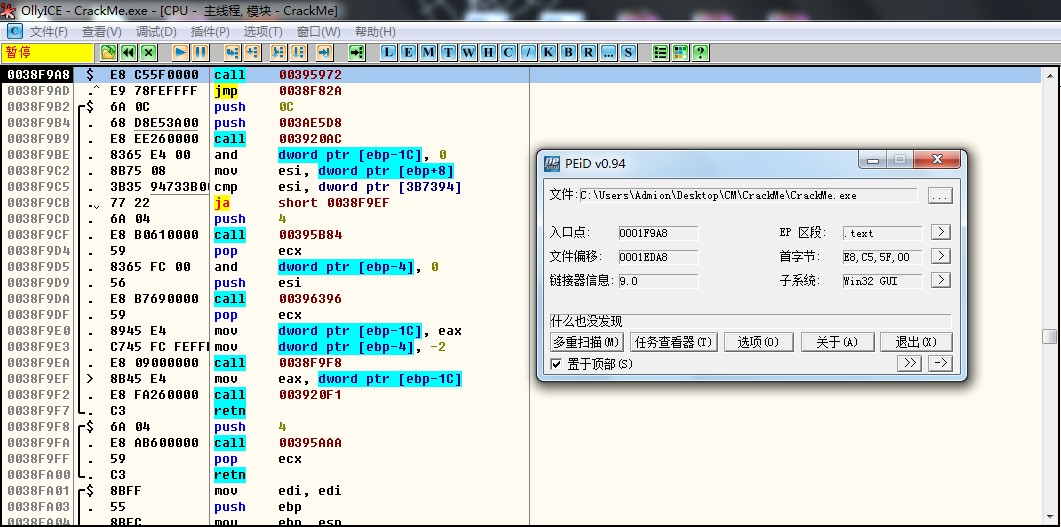Image resolution: width=1061 pixels, height=527 pixels.
Task: Show Breakpoints (B) button
Action: [568, 53]
